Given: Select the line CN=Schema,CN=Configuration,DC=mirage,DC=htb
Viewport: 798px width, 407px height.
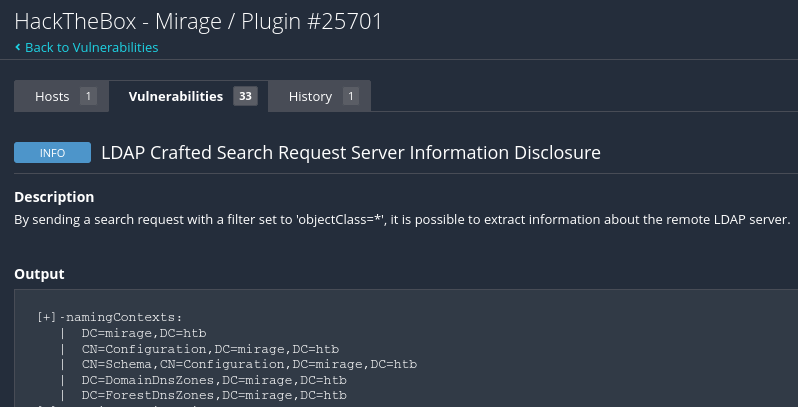Looking at the screenshot, I should (249, 364).
